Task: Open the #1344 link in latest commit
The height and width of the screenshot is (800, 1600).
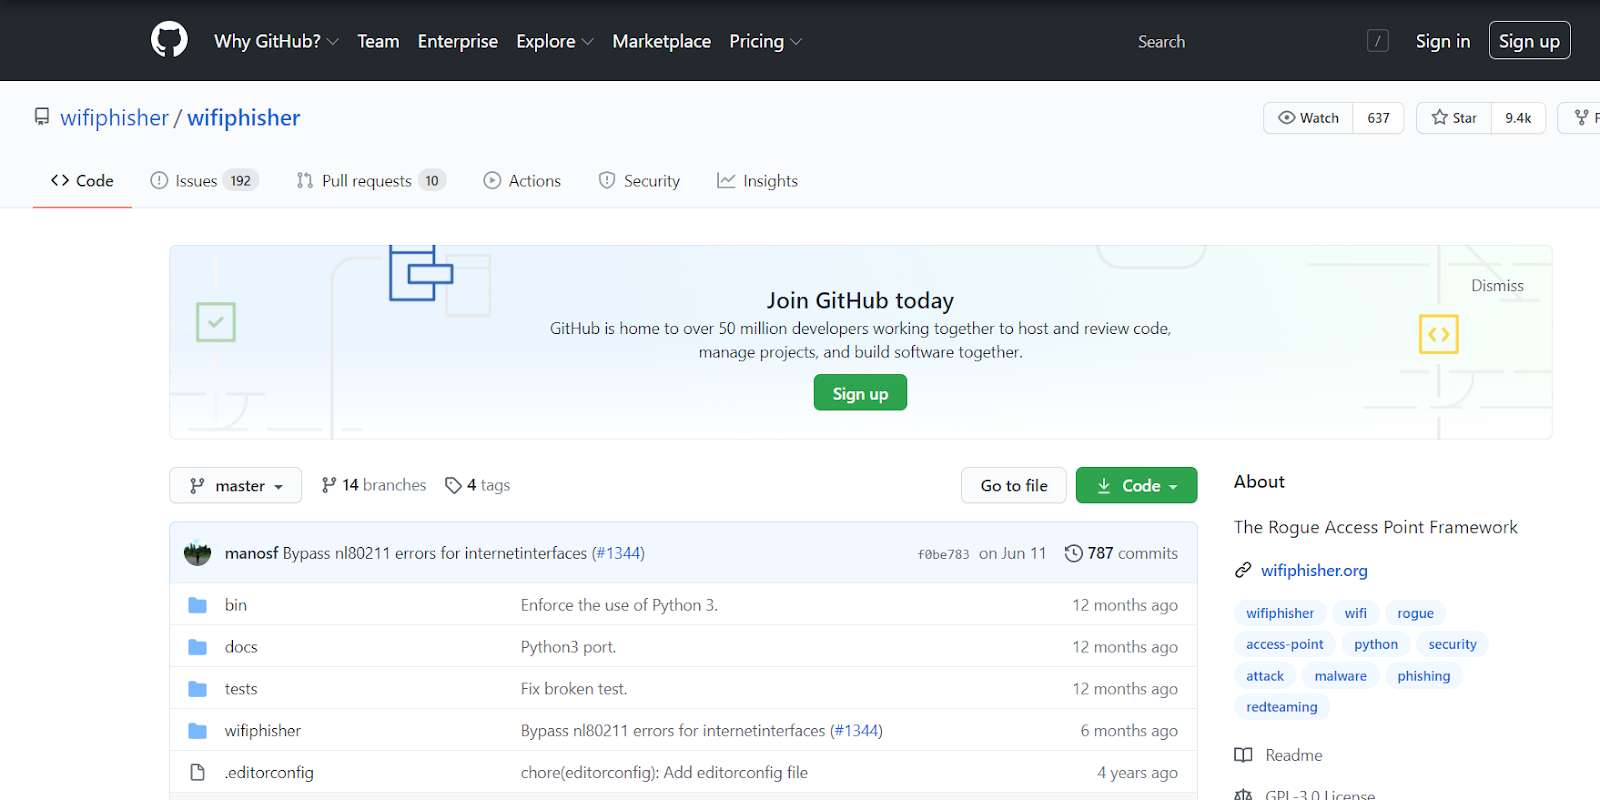Action: (618, 553)
